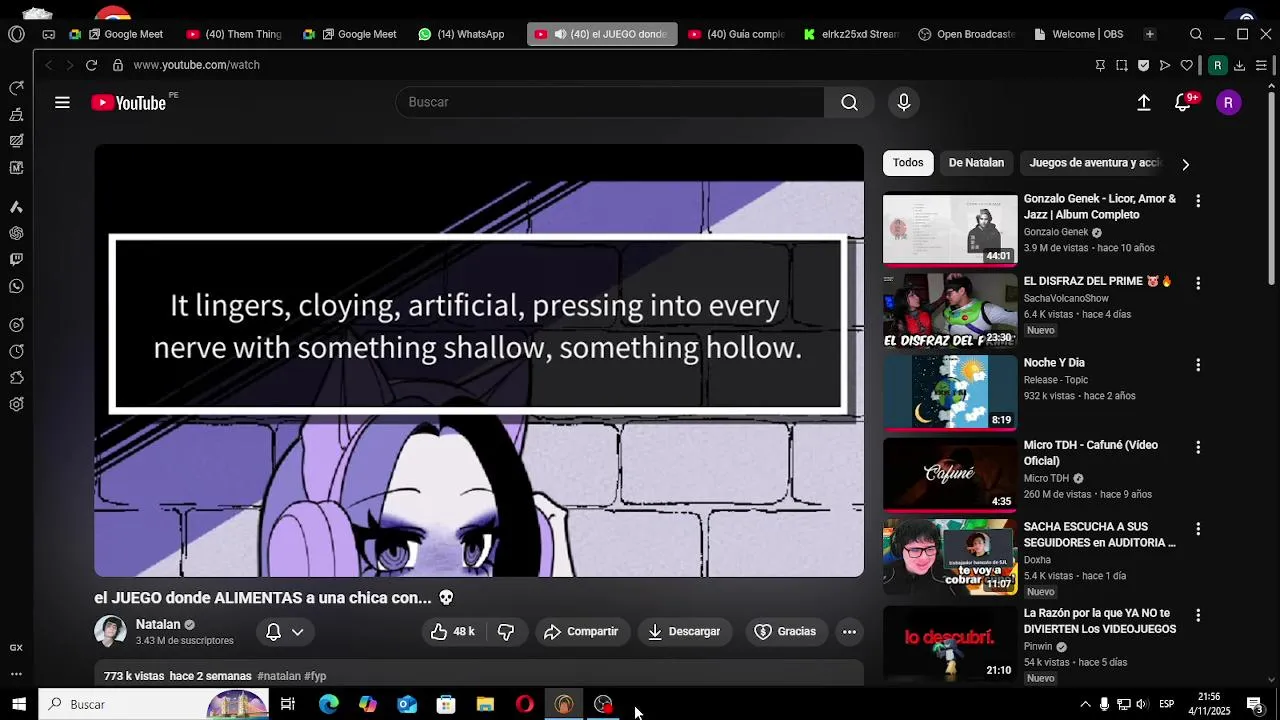Click the pin icon in address bar
Screen dimensions: 1280x720
coord(1100,65)
